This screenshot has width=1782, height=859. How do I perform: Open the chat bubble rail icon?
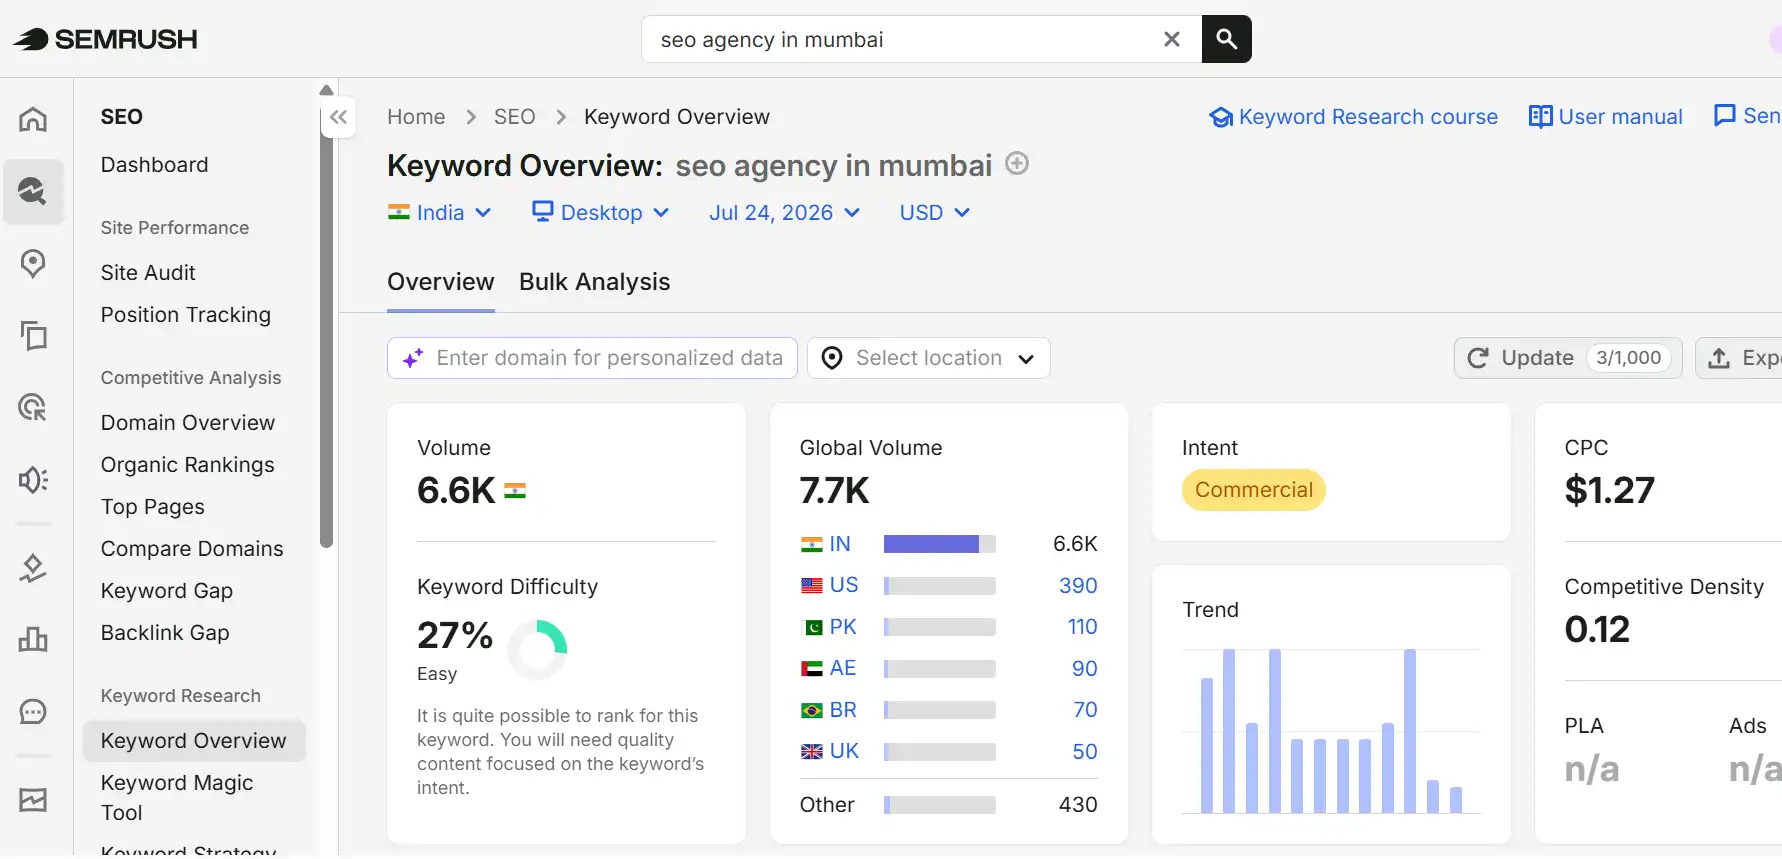[33, 712]
